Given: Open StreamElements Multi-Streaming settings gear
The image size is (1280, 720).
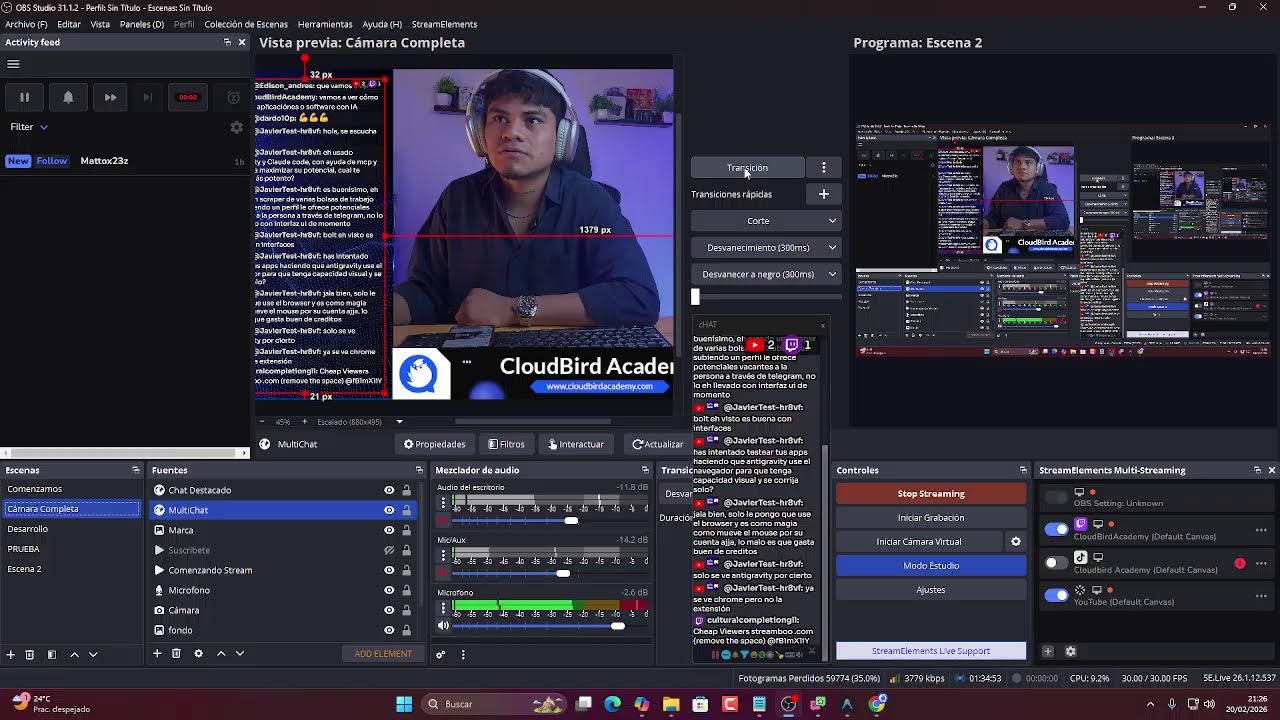Looking at the screenshot, I should pos(1070,652).
